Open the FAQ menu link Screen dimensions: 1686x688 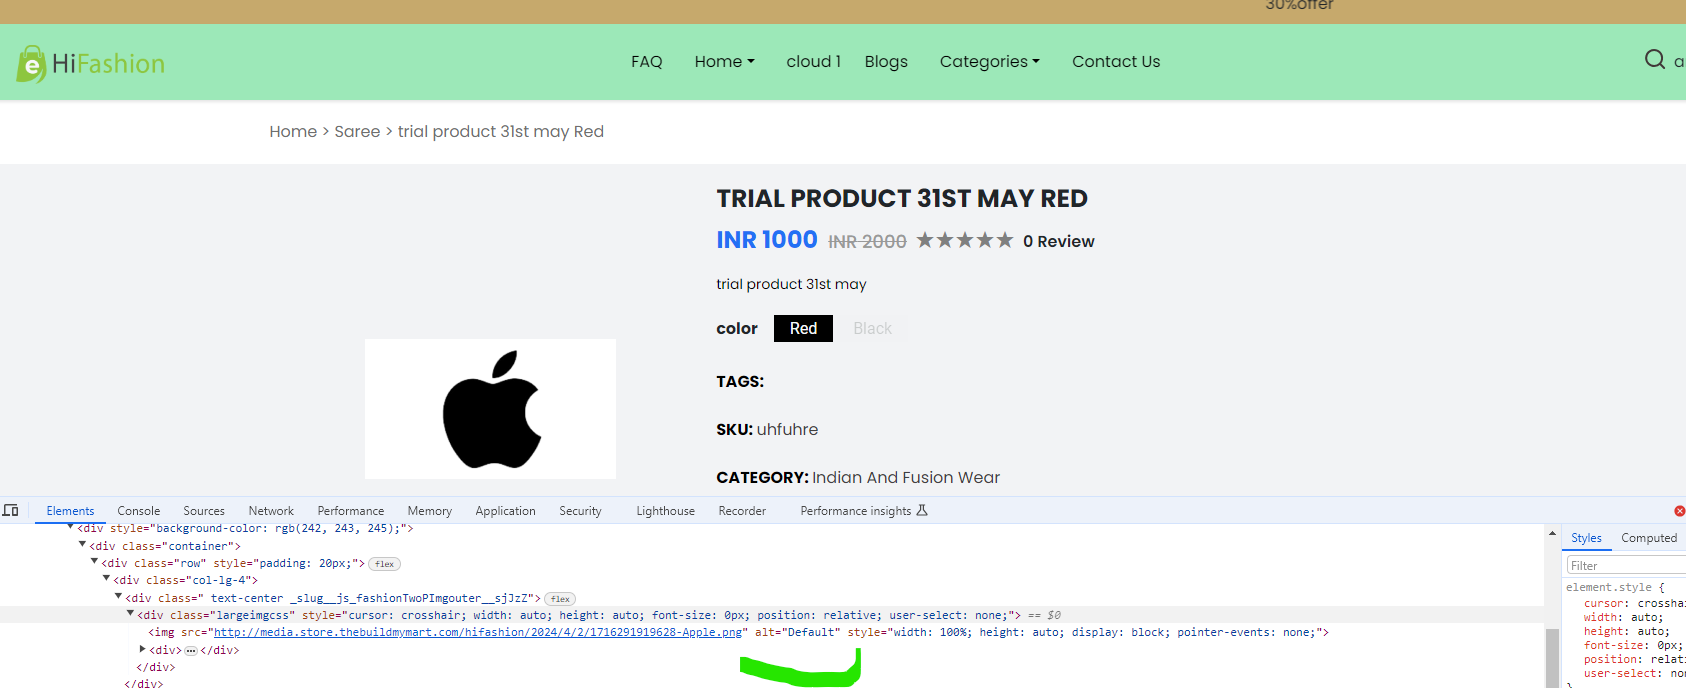tap(647, 61)
